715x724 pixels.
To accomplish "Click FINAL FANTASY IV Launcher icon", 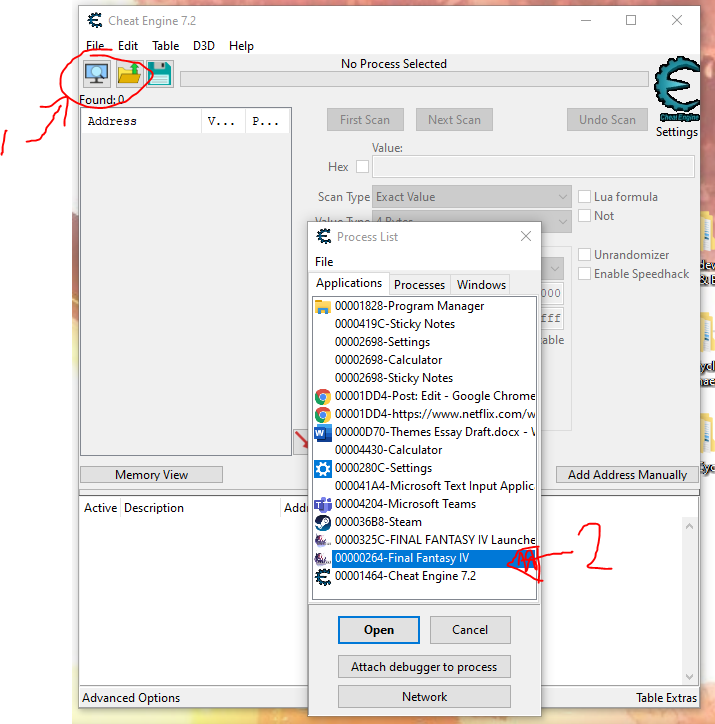I will tap(323, 540).
